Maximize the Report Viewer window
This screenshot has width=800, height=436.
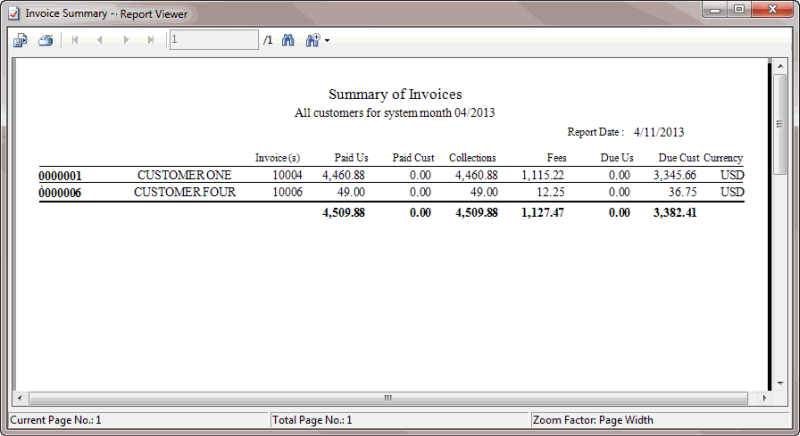click(740, 11)
